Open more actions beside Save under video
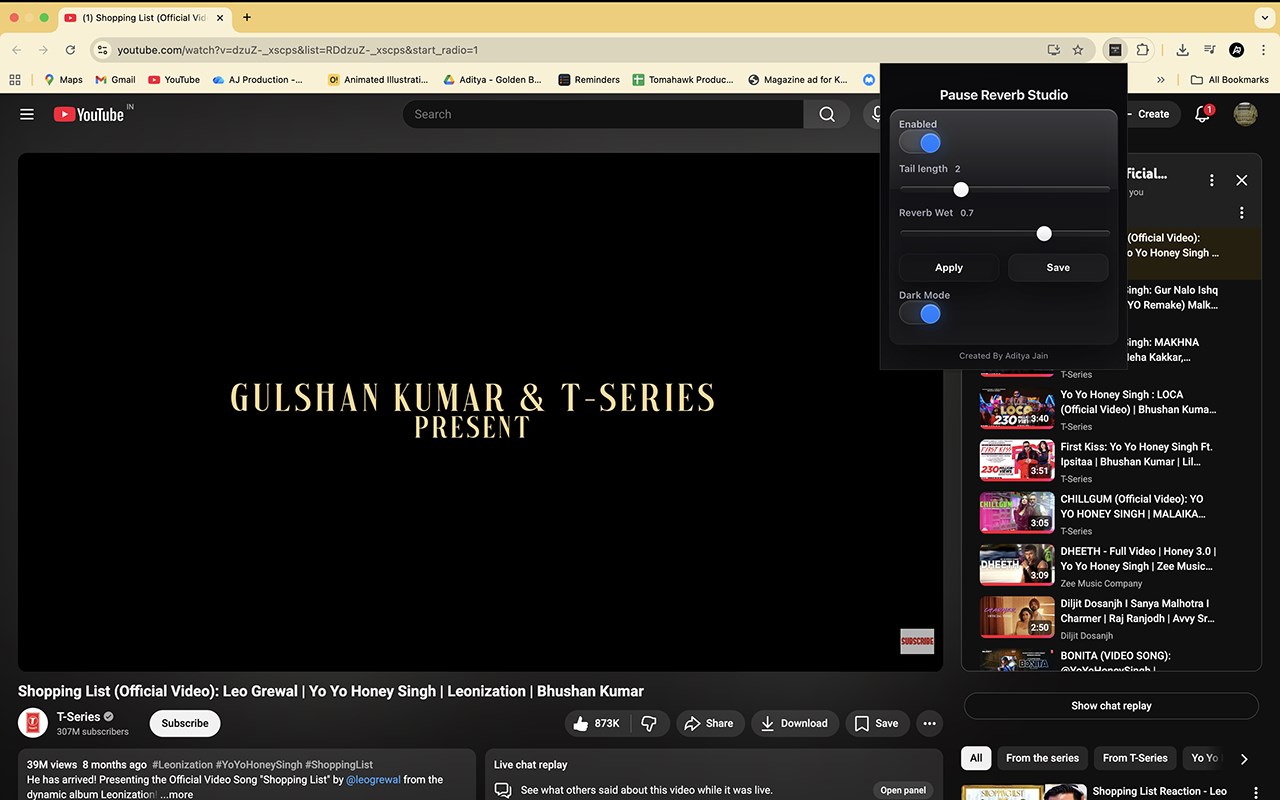The height and width of the screenshot is (800, 1280). (x=930, y=723)
